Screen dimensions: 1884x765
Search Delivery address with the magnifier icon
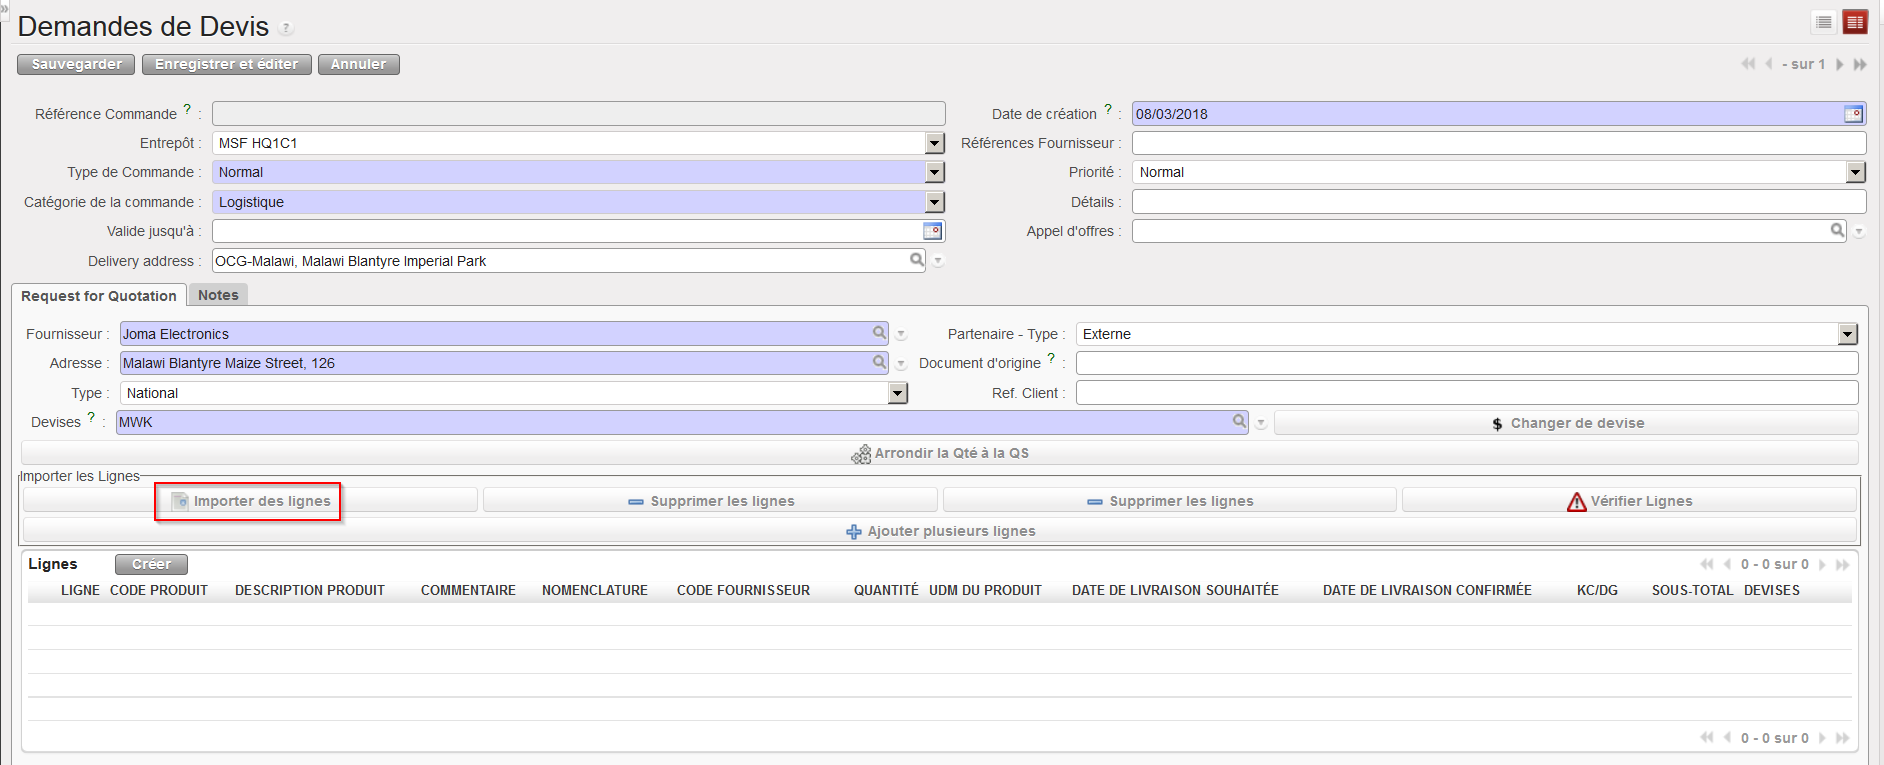(916, 260)
